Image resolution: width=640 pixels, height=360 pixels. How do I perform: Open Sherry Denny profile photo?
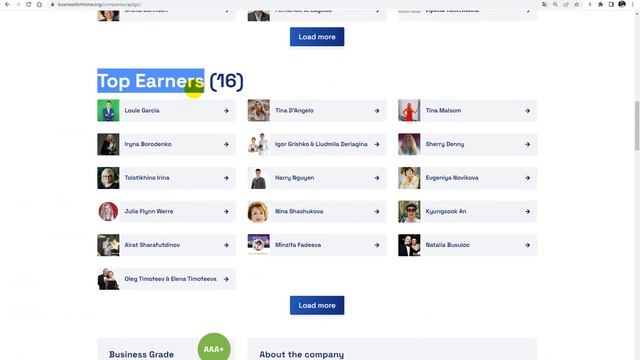click(409, 144)
